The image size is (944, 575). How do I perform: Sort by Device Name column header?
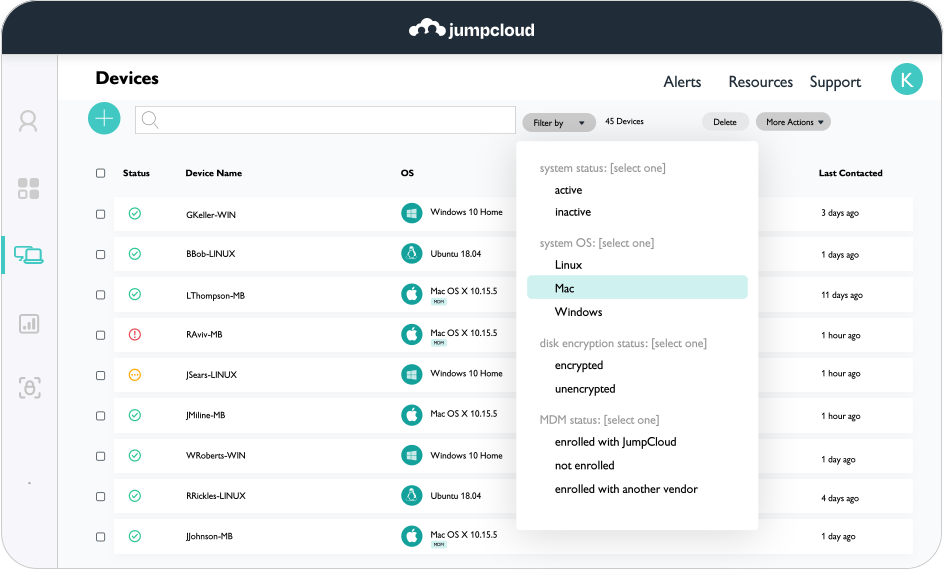pyautogui.click(x=214, y=173)
